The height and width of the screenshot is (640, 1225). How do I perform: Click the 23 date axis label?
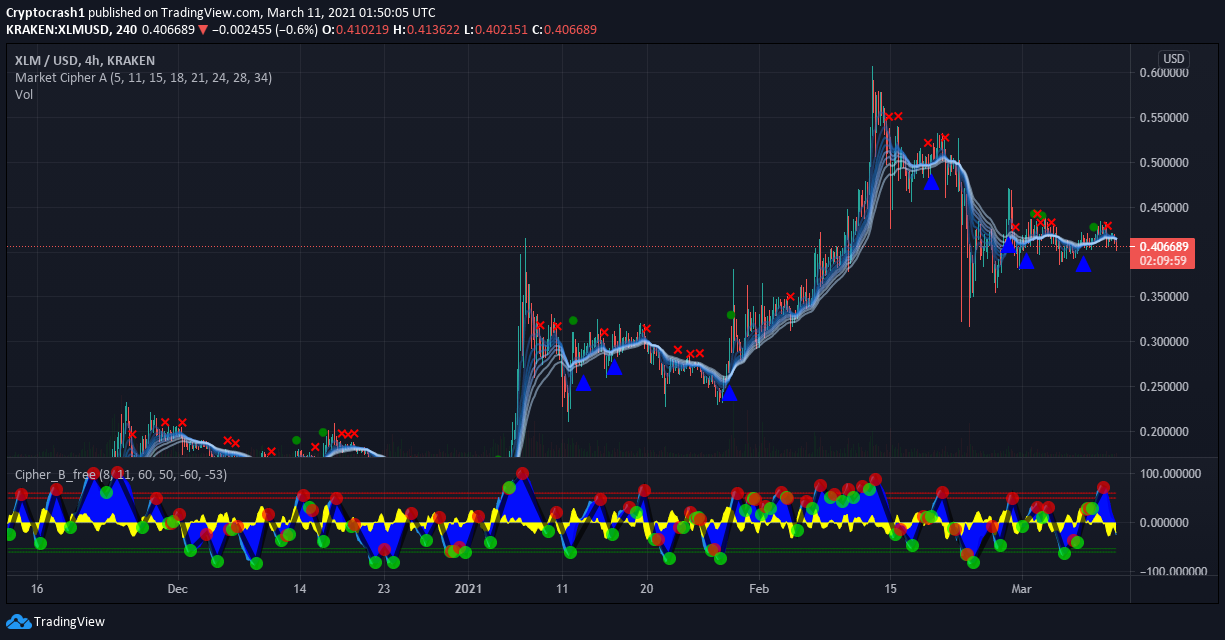pos(384,589)
